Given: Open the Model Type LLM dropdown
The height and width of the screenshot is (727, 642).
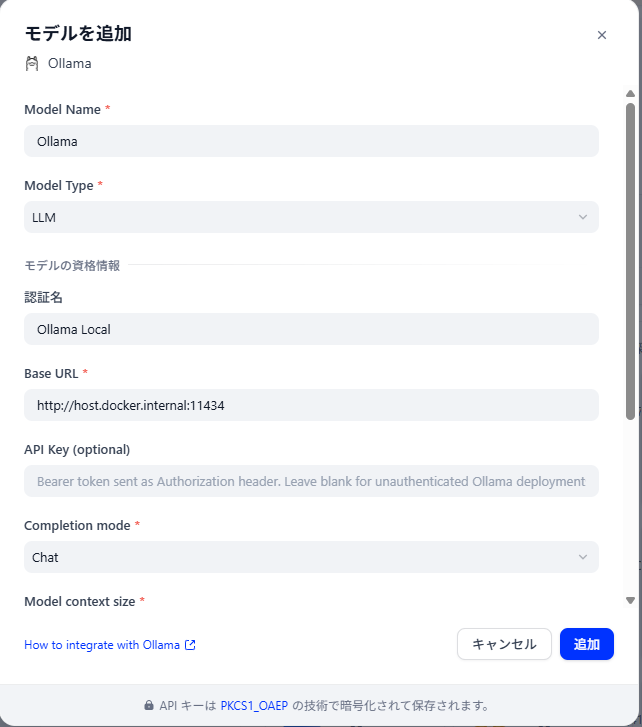Looking at the screenshot, I should 311,217.
